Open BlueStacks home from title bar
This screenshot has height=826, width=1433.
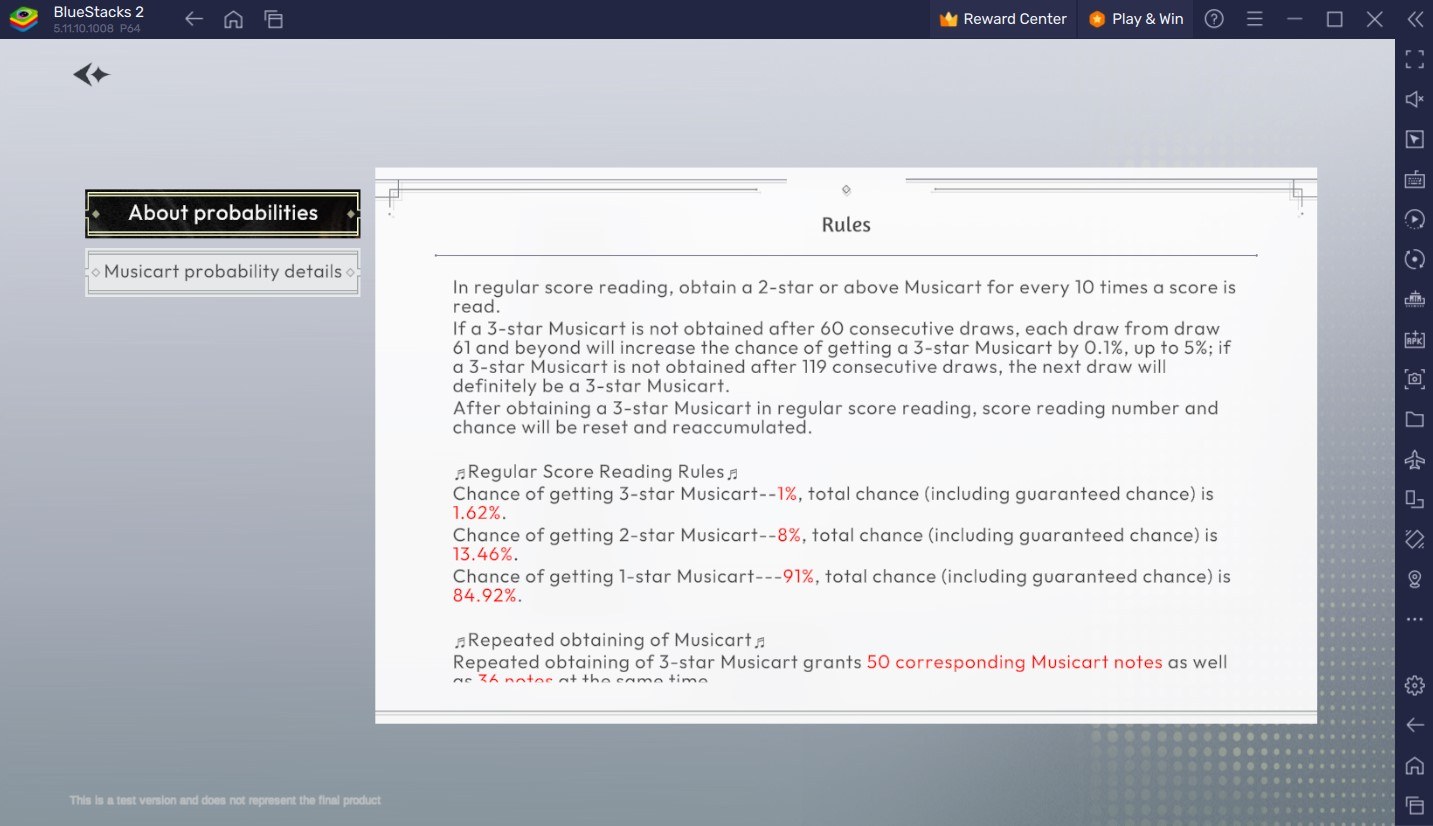[233, 19]
